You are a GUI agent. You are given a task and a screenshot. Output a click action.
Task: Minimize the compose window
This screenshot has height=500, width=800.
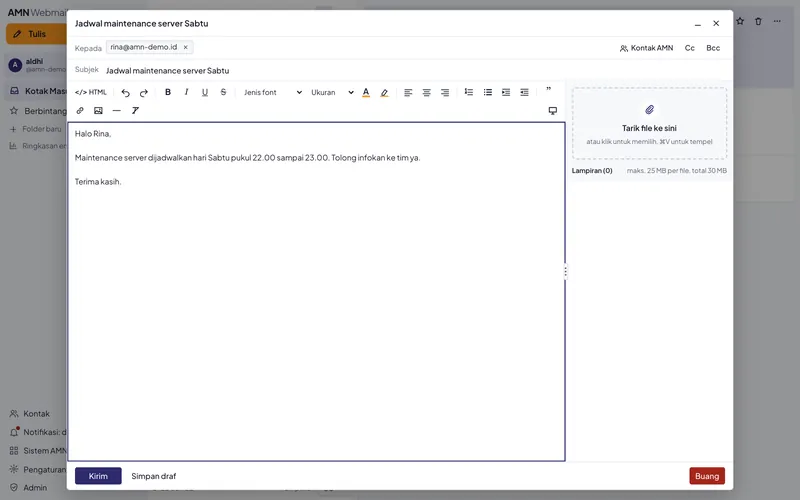pyautogui.click(x=697, y=24)
